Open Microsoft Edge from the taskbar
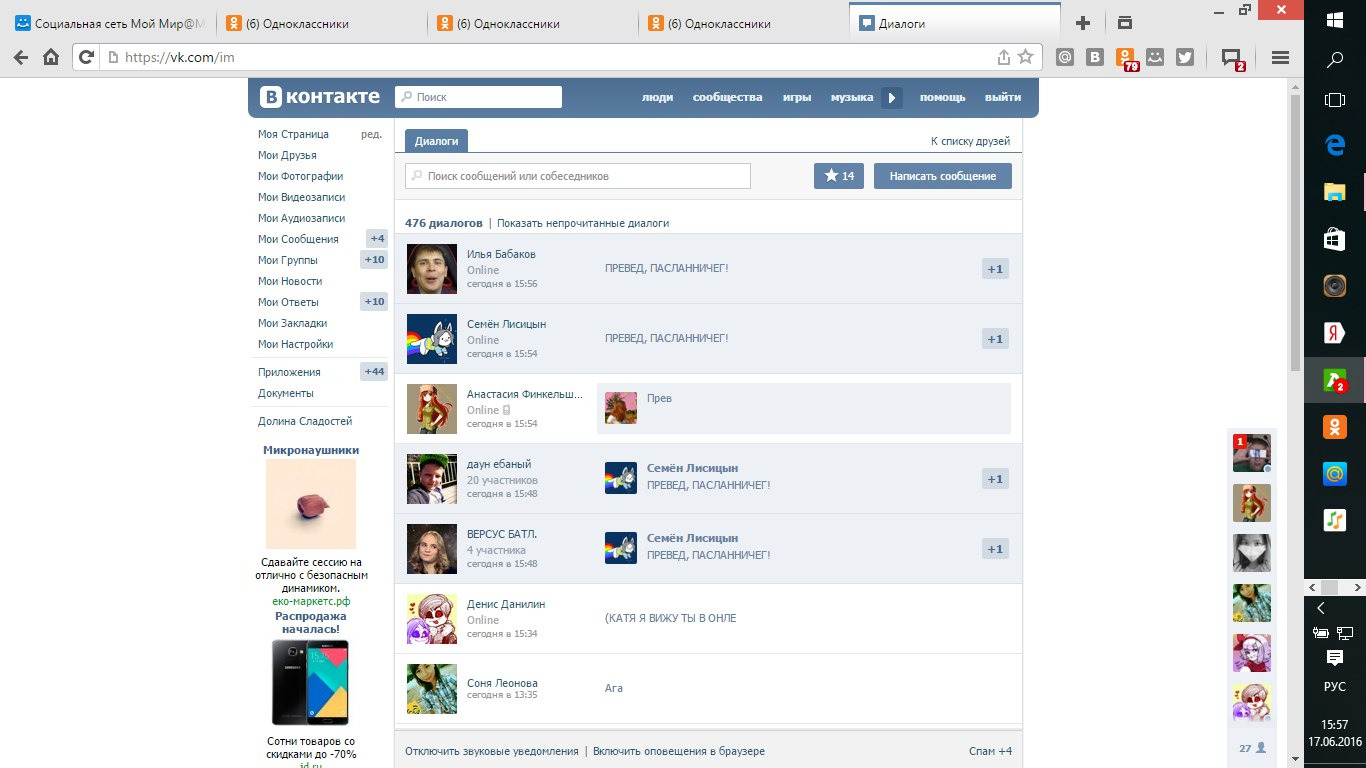1366x768 pixels. pos(1335,145)
